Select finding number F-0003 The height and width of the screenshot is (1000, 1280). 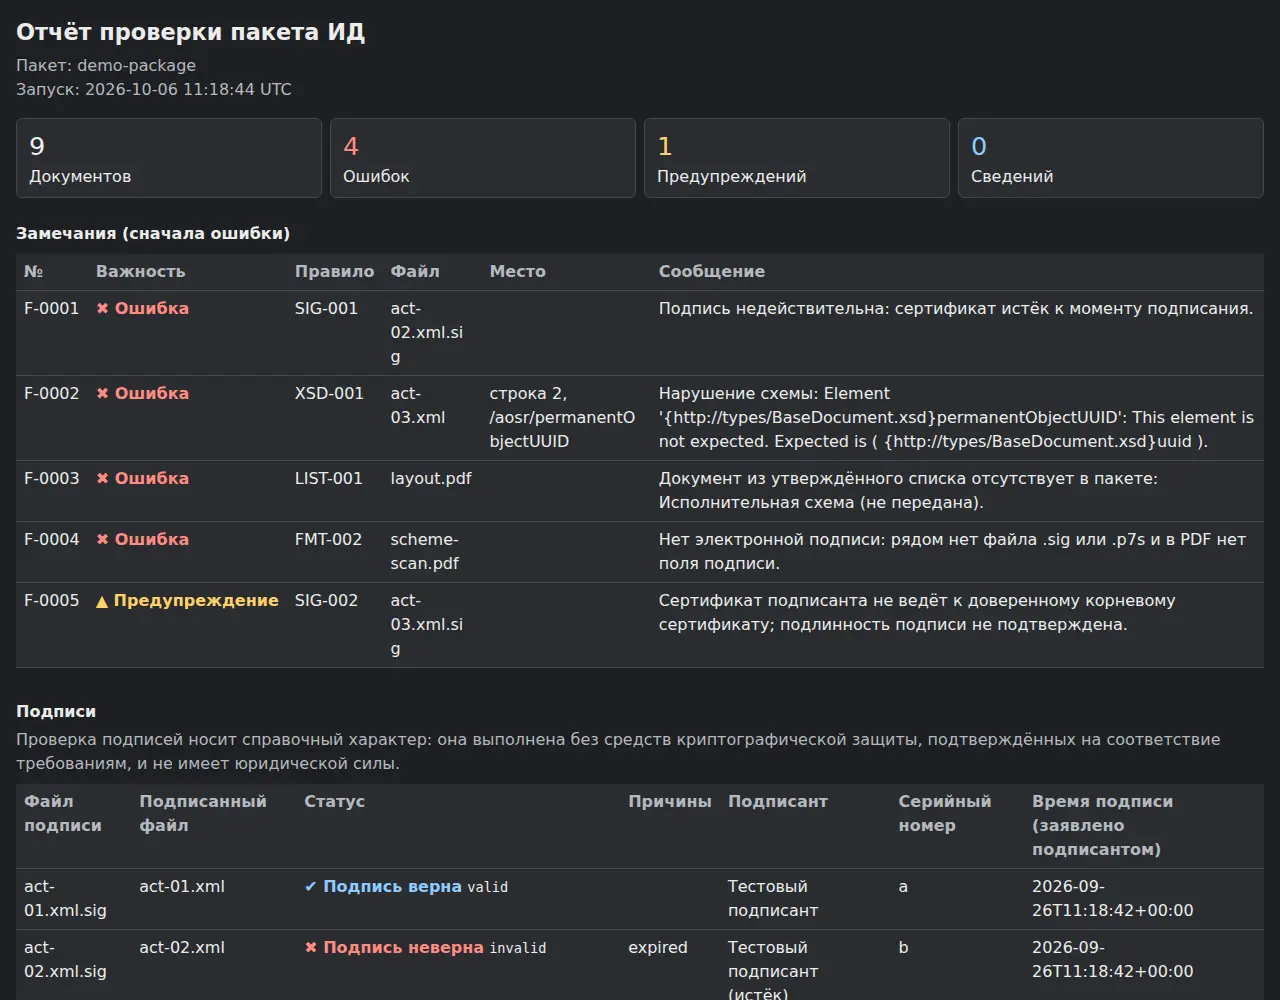(x=51, y=479)
